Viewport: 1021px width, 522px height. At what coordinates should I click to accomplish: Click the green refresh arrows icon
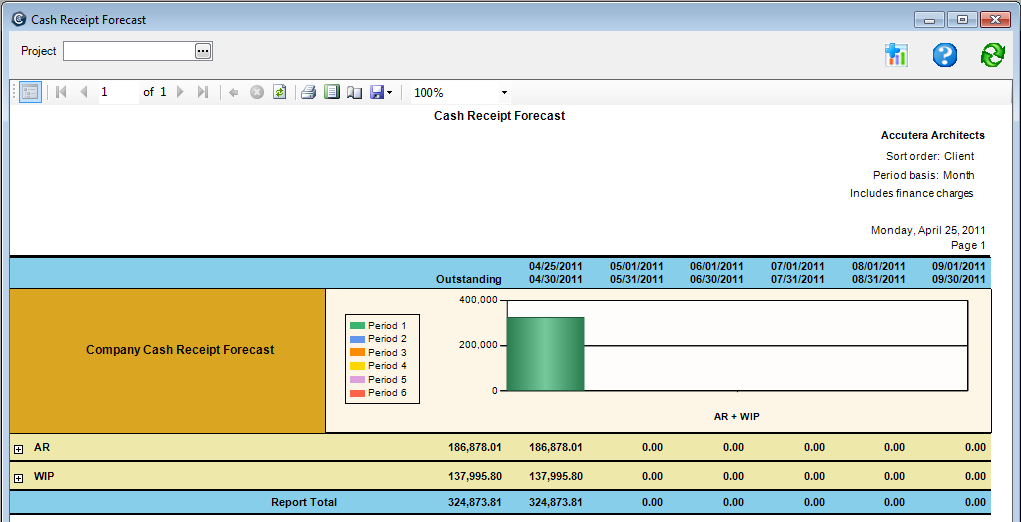pos(992,55)
